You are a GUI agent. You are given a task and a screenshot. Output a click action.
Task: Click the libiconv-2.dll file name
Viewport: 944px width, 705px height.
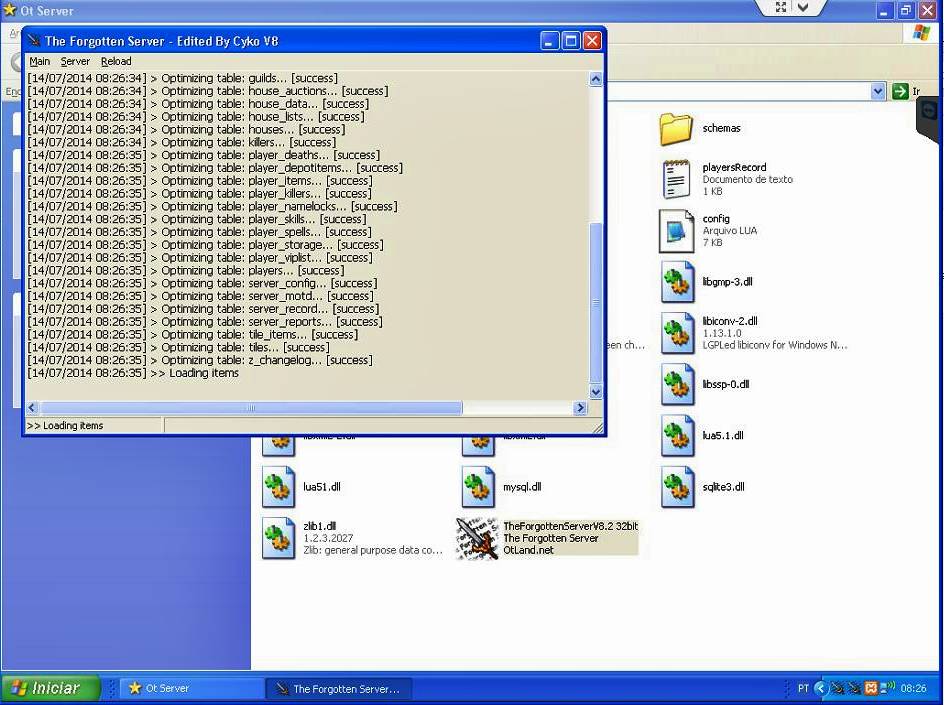(730, 321)
